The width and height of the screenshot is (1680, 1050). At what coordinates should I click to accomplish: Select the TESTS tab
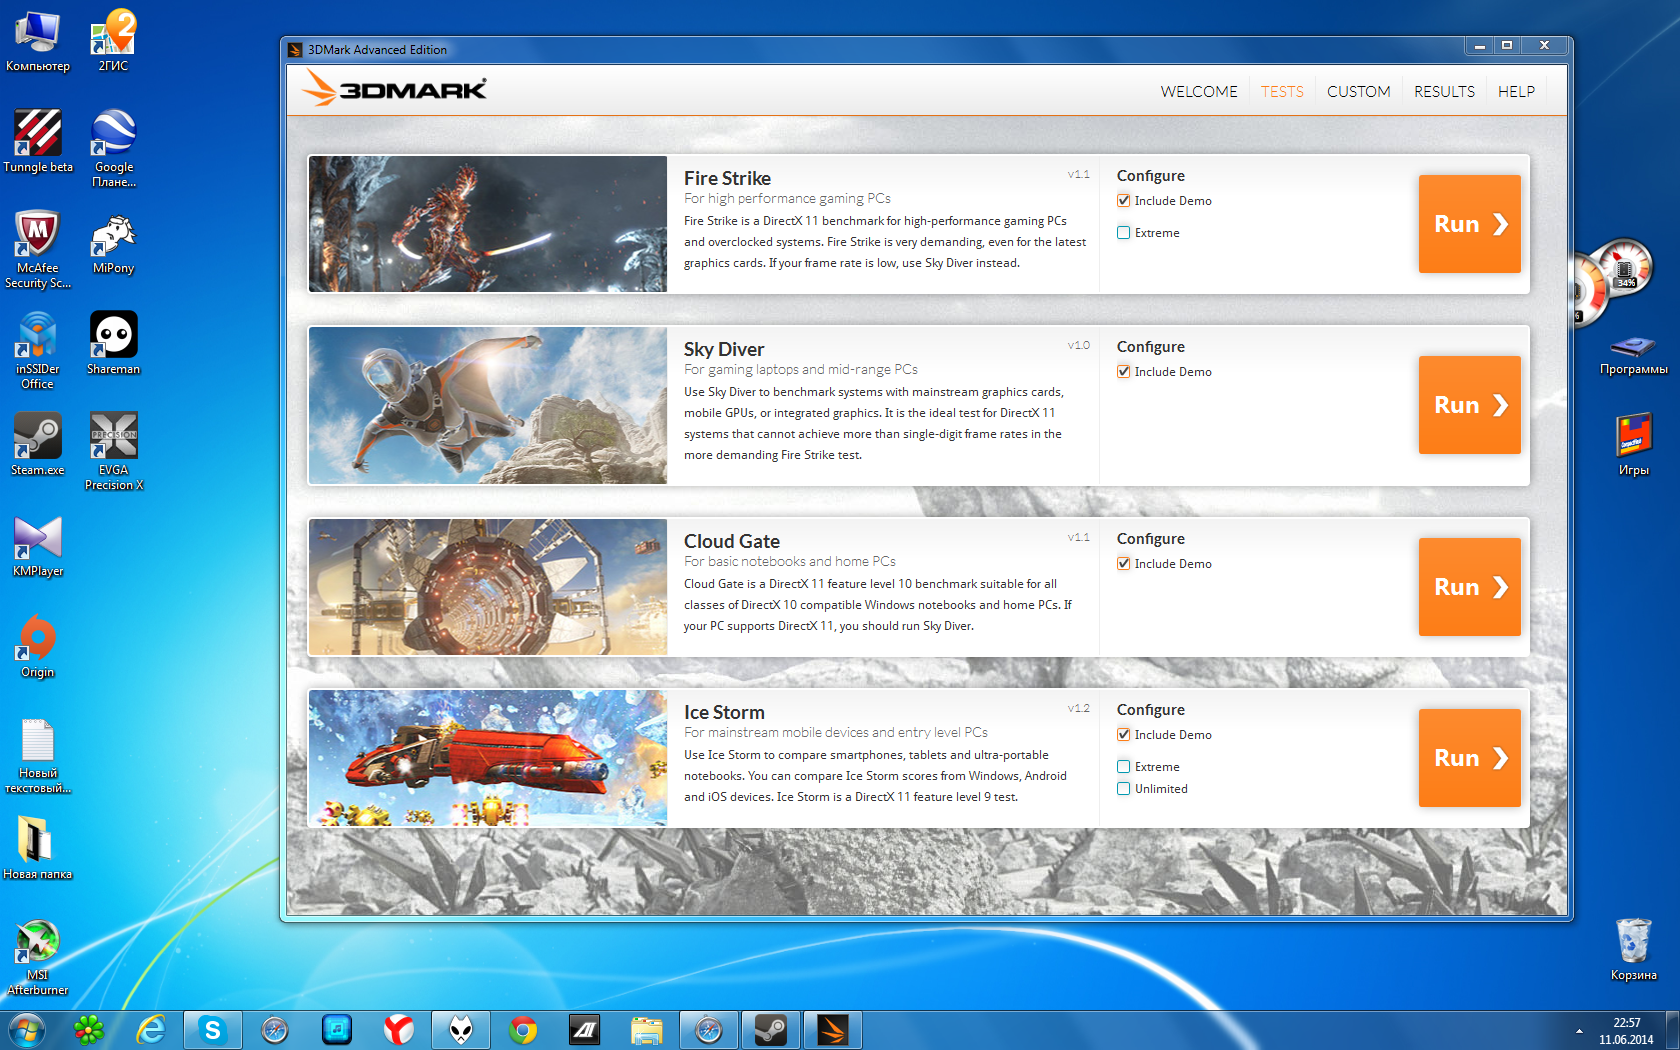click(1282, 92)
